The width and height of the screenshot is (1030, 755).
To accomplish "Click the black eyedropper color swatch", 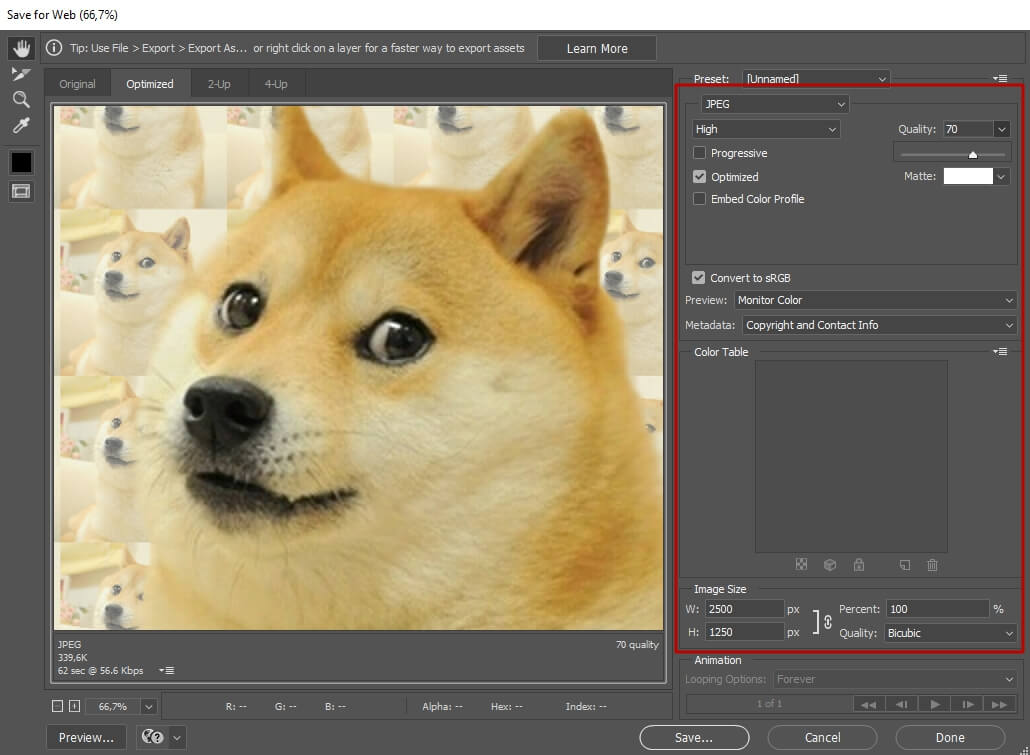I will click(21, 162).
